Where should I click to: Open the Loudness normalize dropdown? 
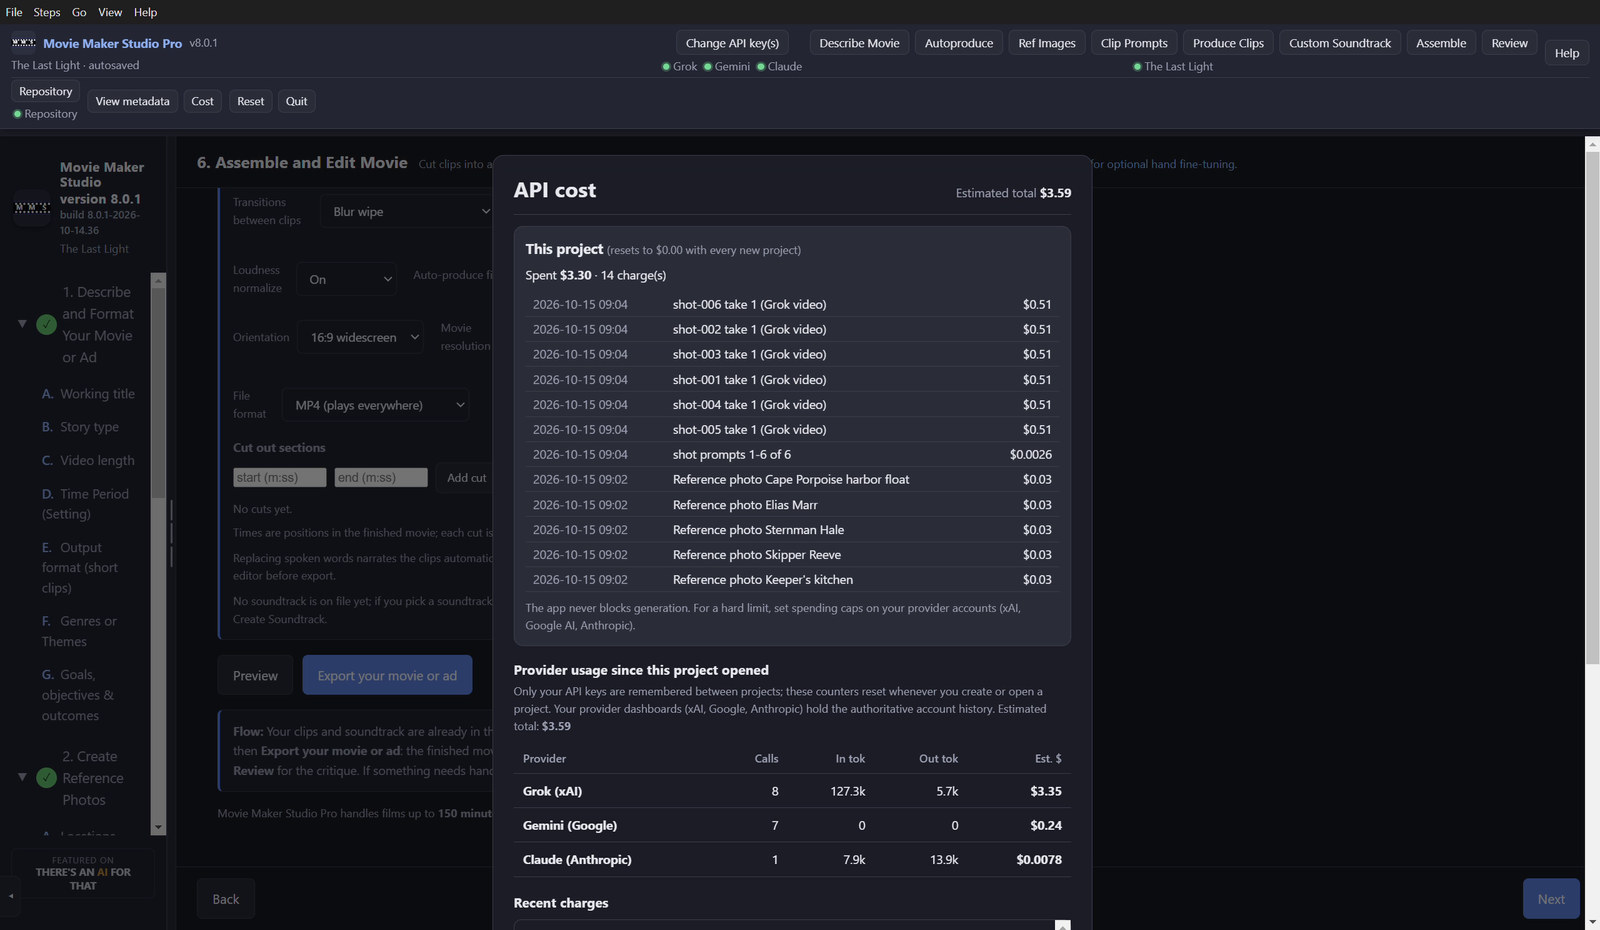click(347, 279)
